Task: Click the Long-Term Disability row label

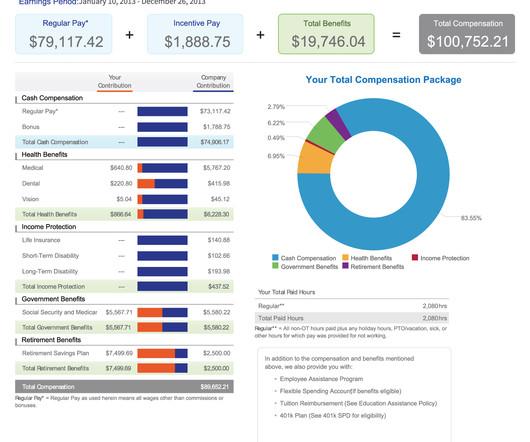Action: [50, 272]
